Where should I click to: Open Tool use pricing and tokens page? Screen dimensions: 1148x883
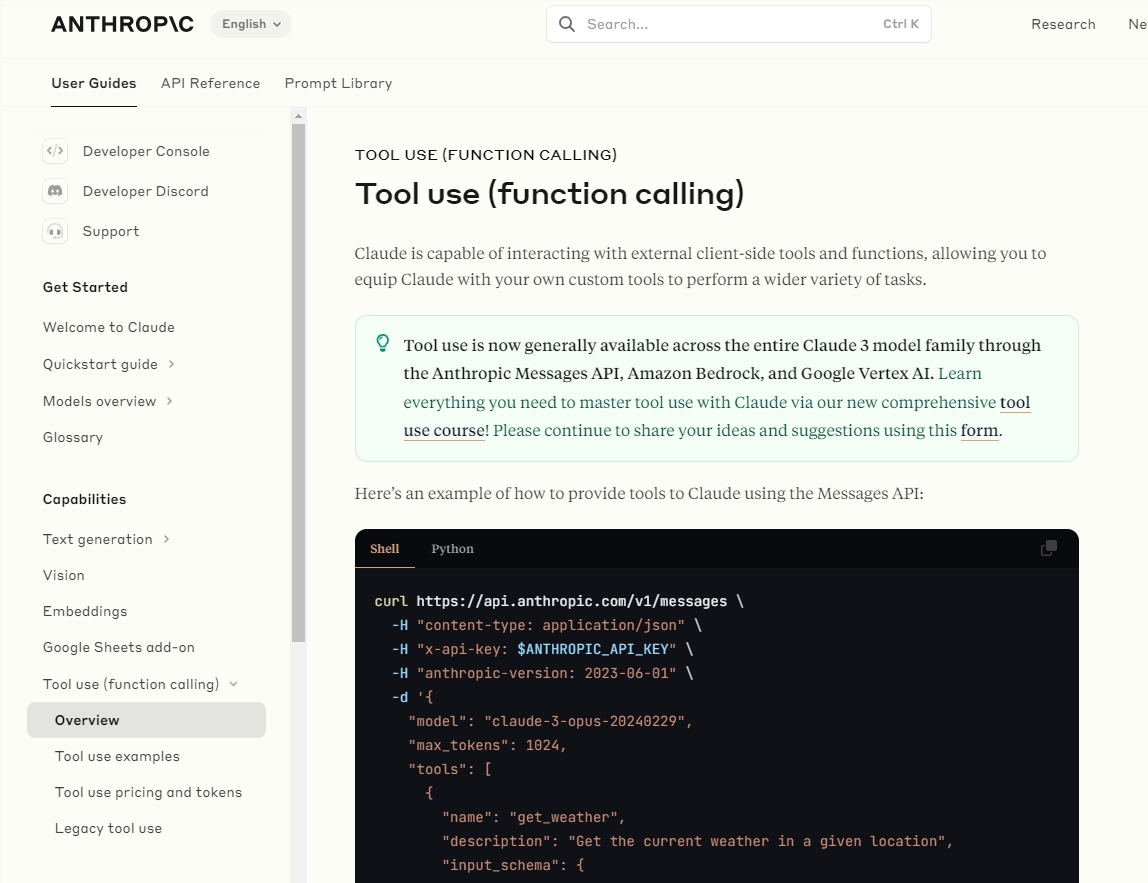(148, 792)
